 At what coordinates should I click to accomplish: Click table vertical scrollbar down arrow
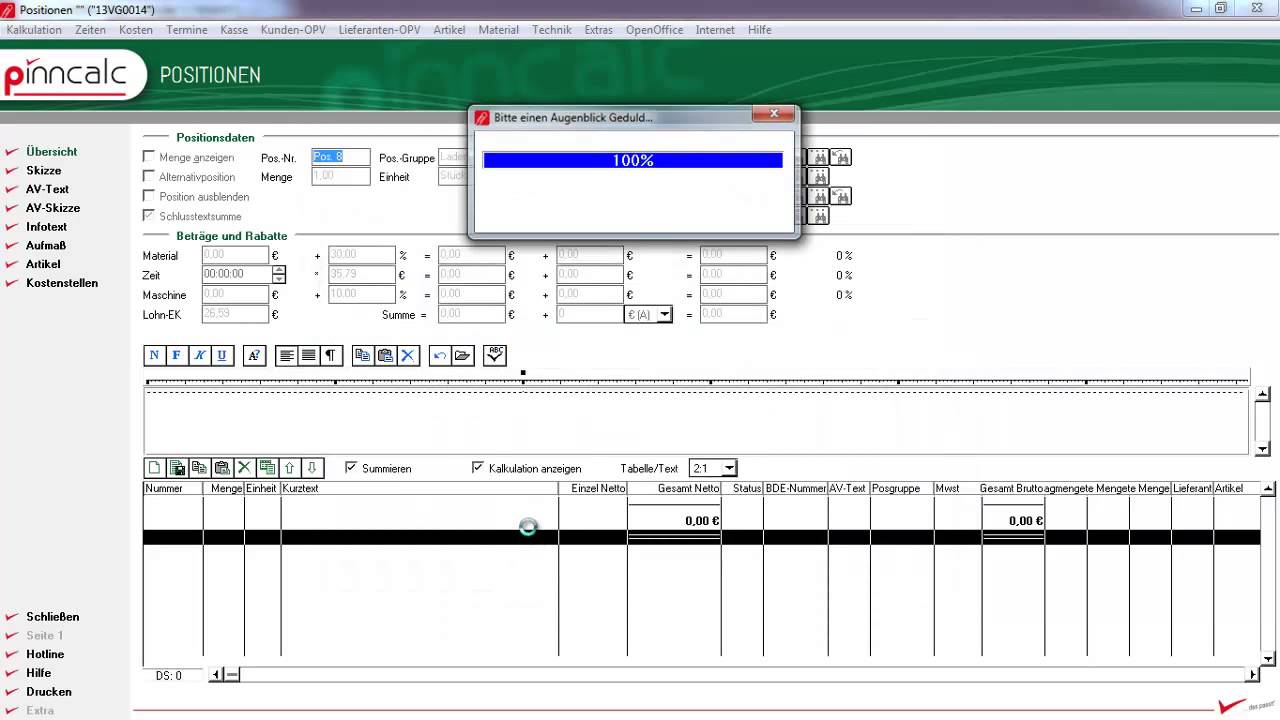[1269, 659]
